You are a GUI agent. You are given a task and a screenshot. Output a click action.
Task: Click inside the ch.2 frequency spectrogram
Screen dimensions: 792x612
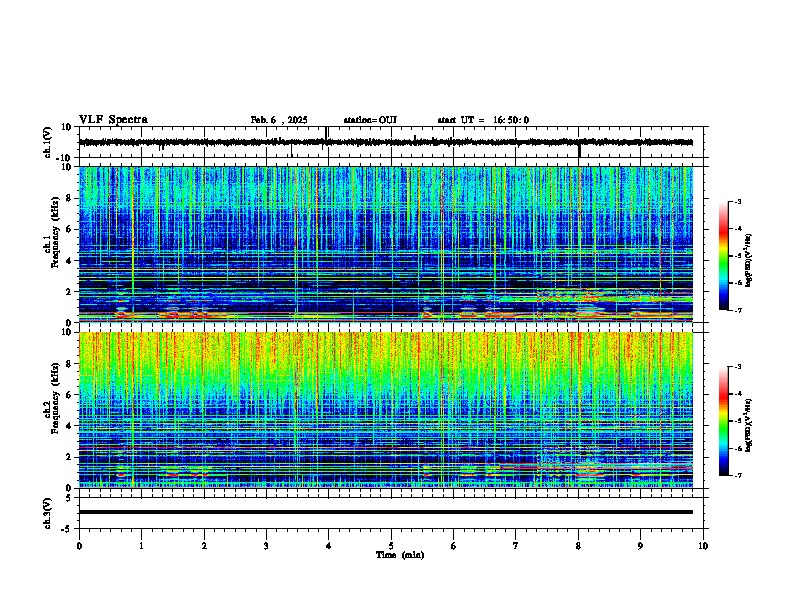point(386,410)
